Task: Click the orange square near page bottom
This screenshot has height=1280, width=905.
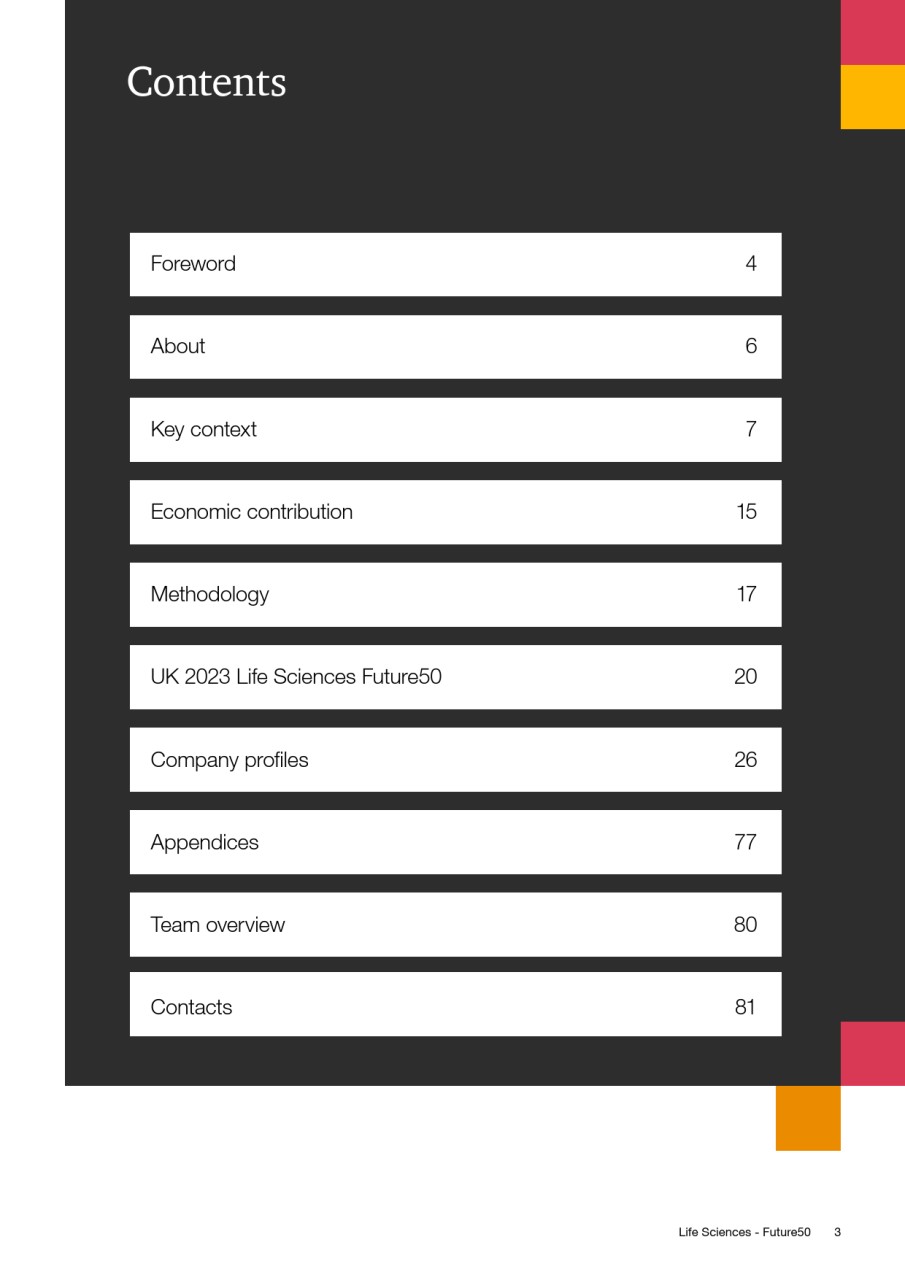Action: 808,1118
